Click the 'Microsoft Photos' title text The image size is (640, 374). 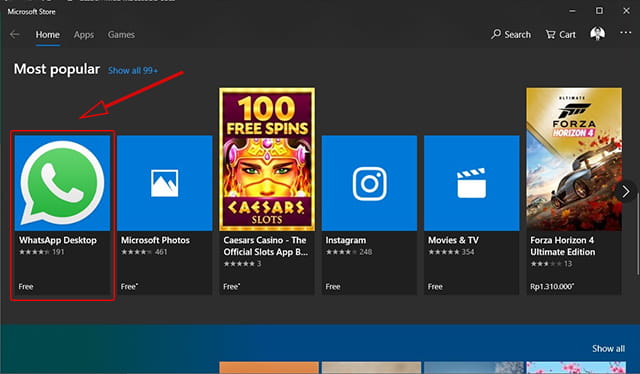coord(155,240)
